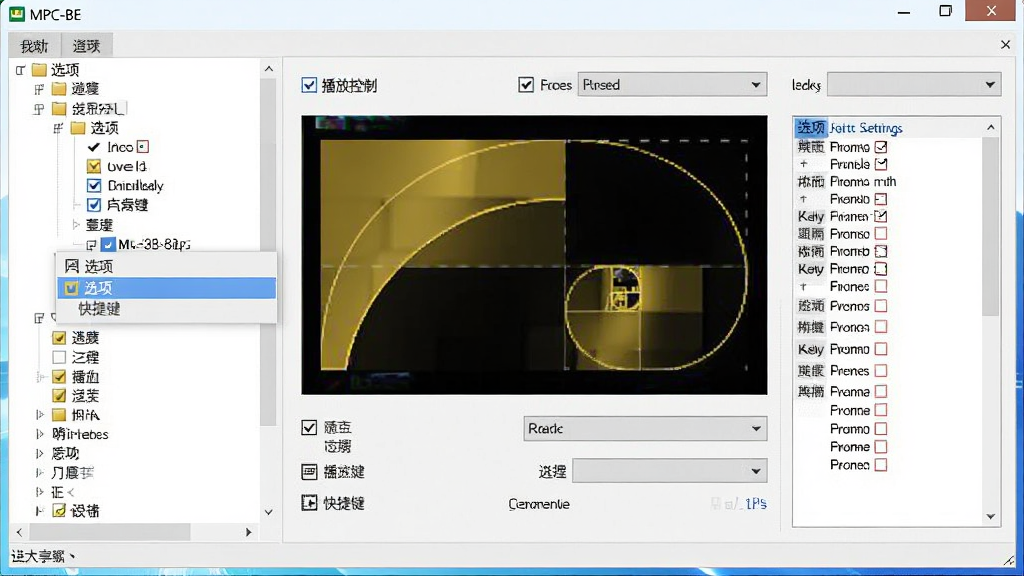Toggle the Froes checkbox
This screenshot has height=576, width=1024.
(x=526, y=85)
